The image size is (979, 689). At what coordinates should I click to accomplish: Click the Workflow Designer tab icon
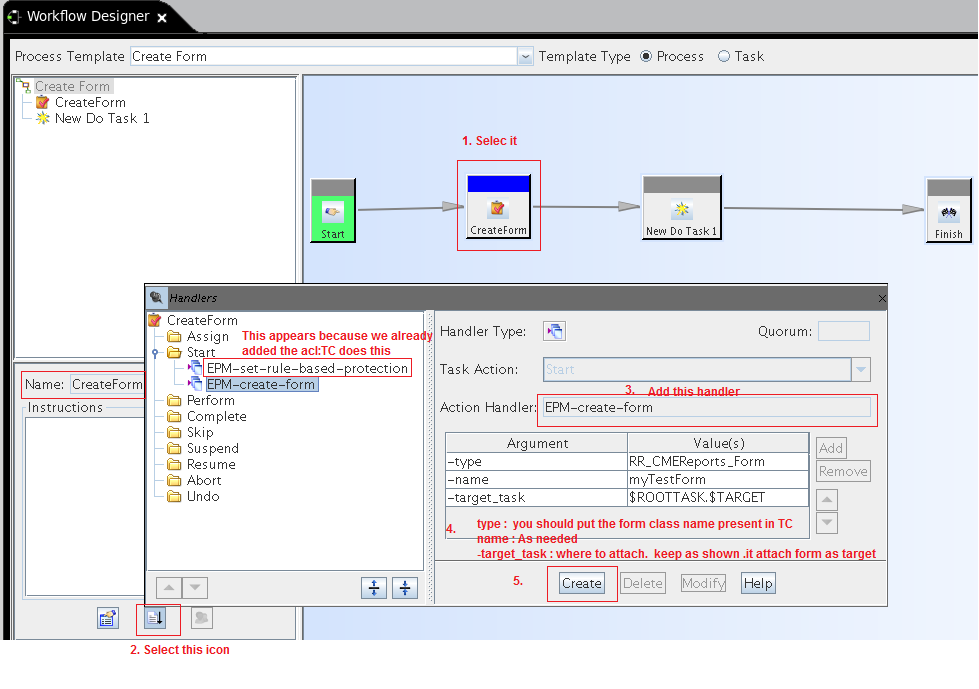[14, 17]
